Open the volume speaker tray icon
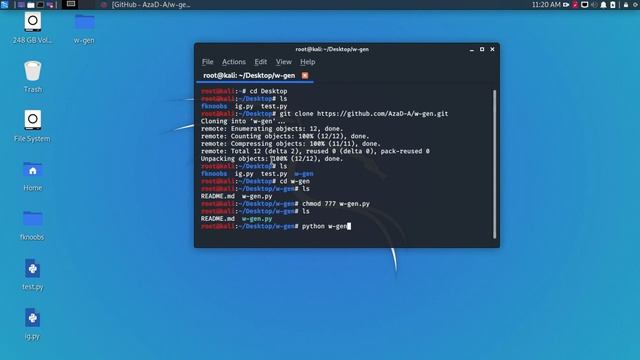The height and width of the screenshot is (360, 640). tap(594, 5)
